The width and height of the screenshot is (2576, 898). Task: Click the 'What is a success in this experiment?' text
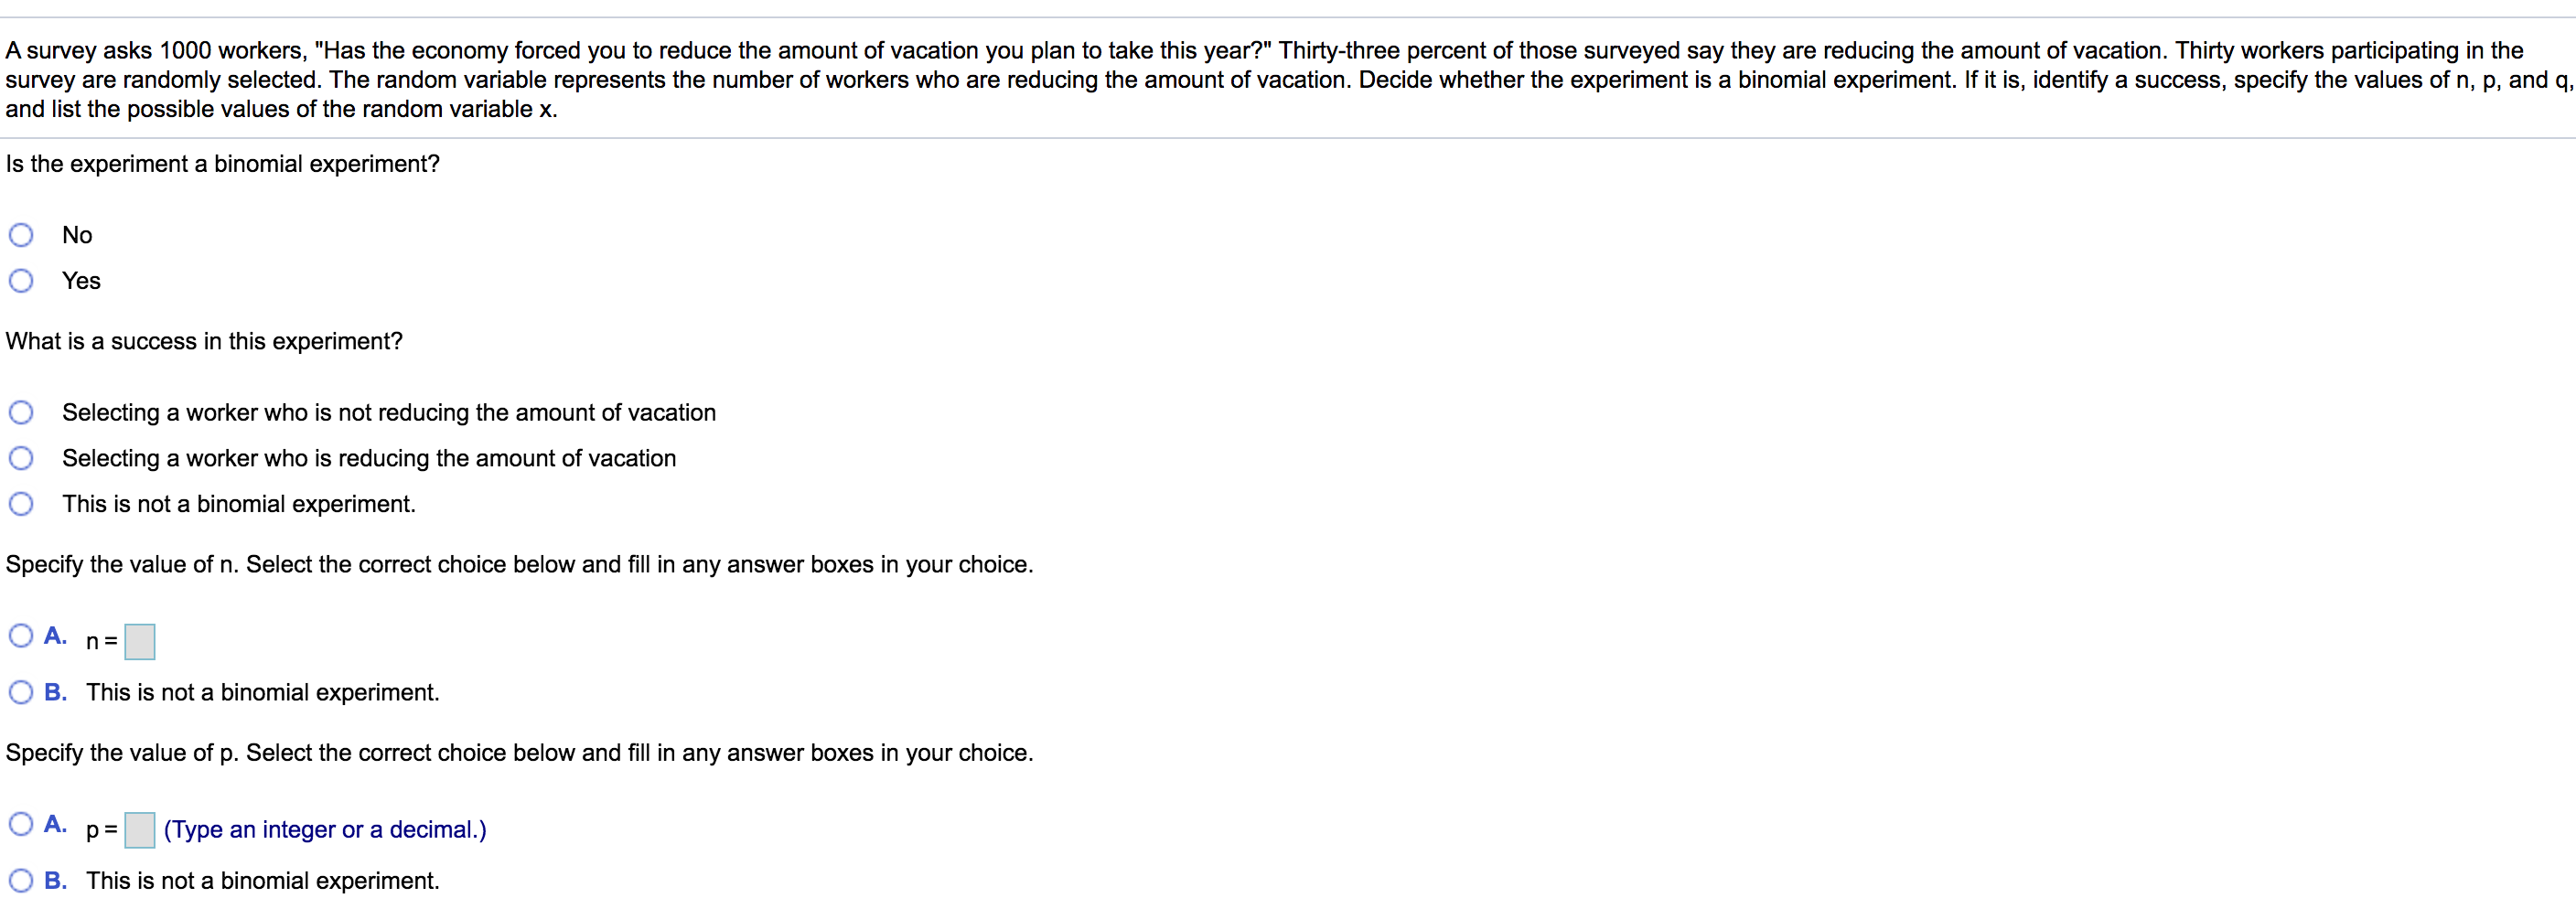coord(204,342)
